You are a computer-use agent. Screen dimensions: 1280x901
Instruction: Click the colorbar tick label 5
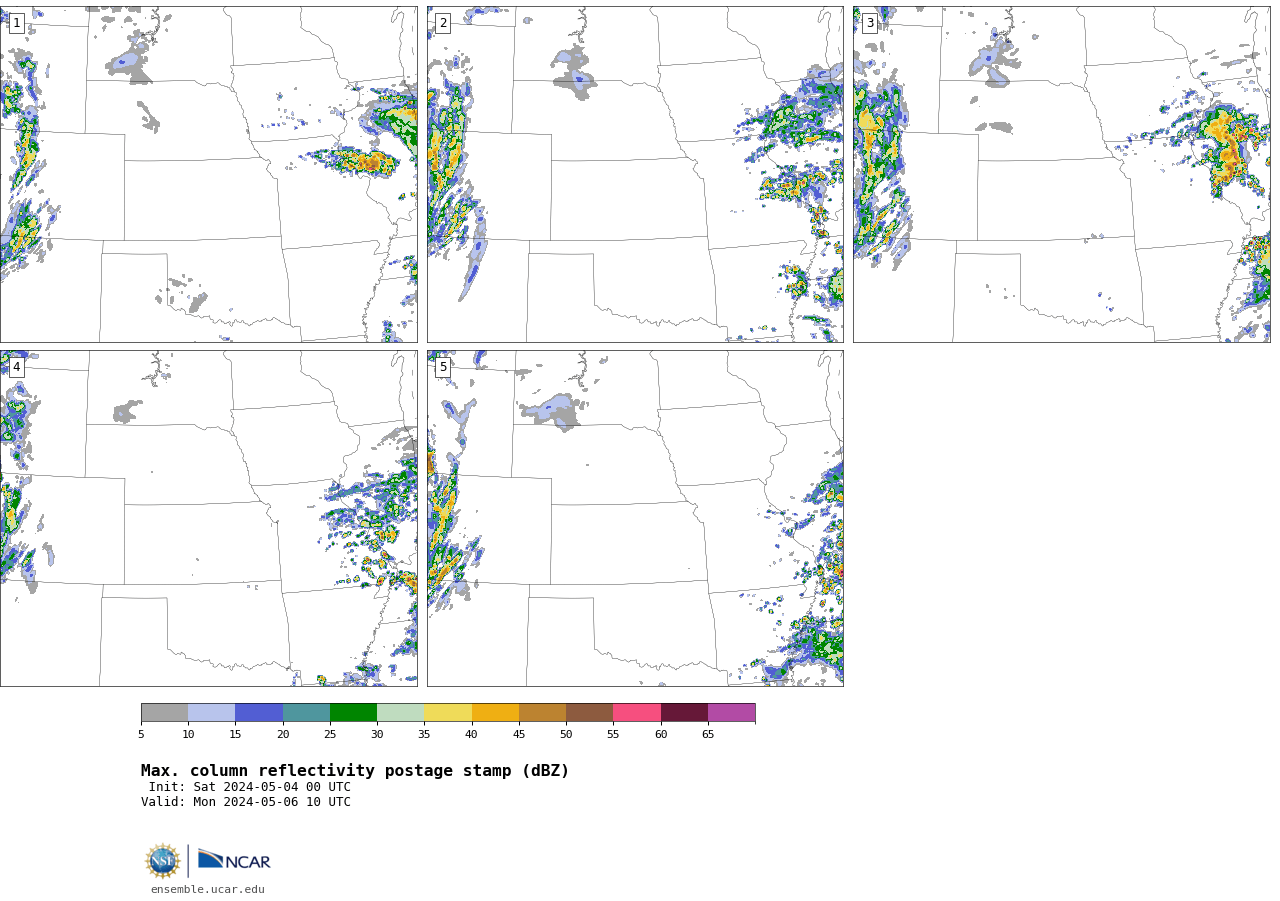141,735
